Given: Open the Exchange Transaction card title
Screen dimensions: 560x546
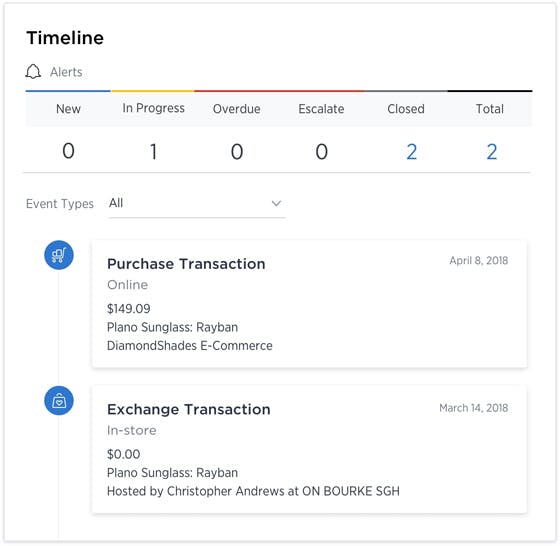Looking at the screenshot, I should point(189,409).
